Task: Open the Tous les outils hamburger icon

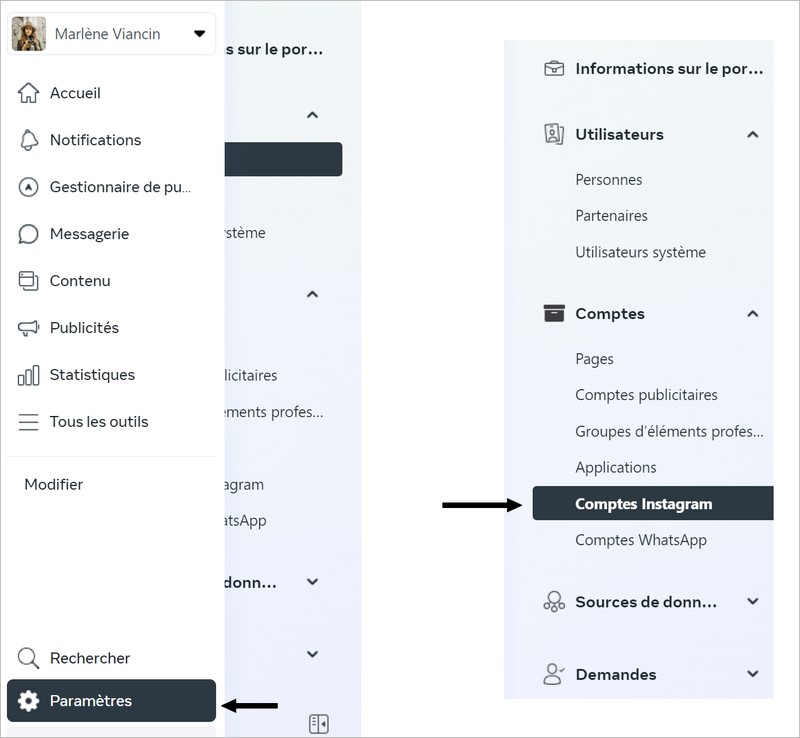Action: pyautogui.click(x=29, y=422)
